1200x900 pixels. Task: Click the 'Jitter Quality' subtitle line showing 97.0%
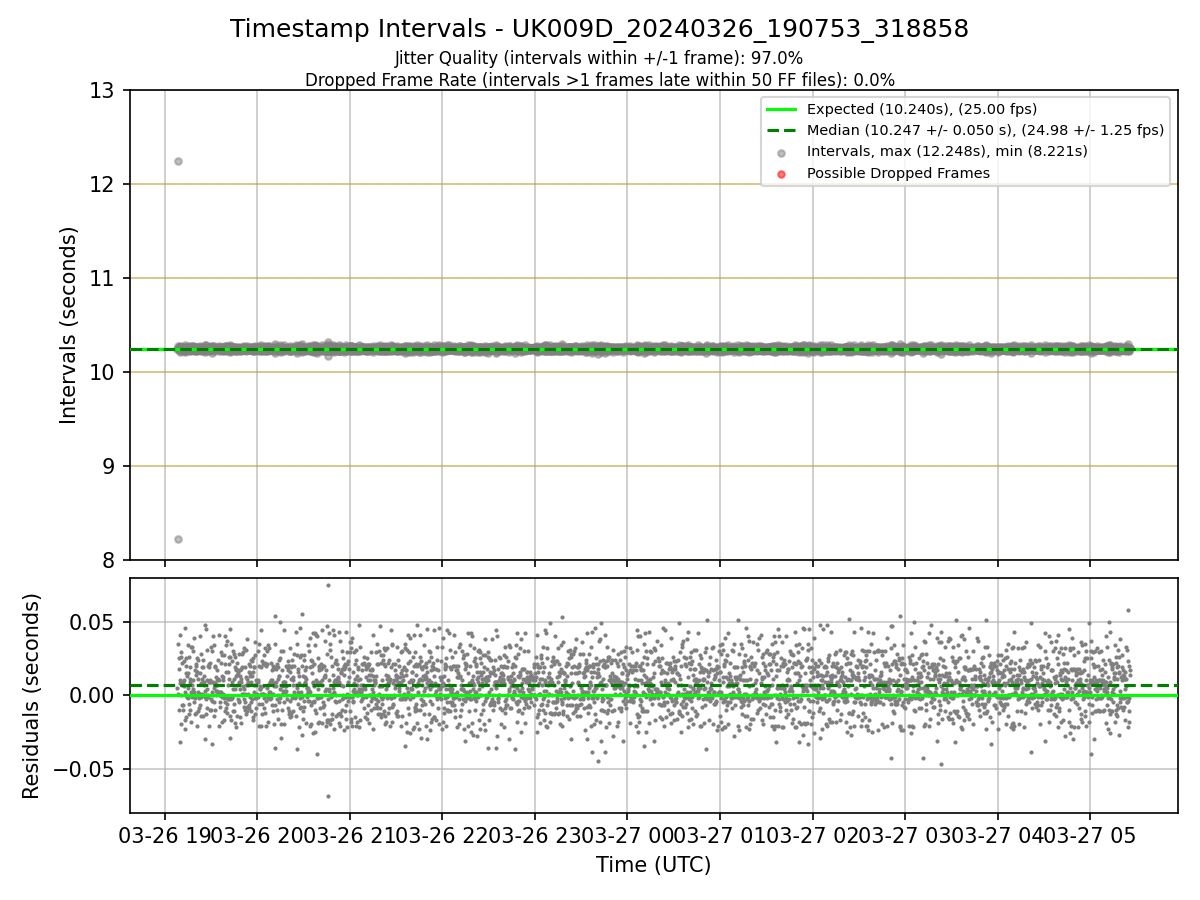click(x=599, y=58)
